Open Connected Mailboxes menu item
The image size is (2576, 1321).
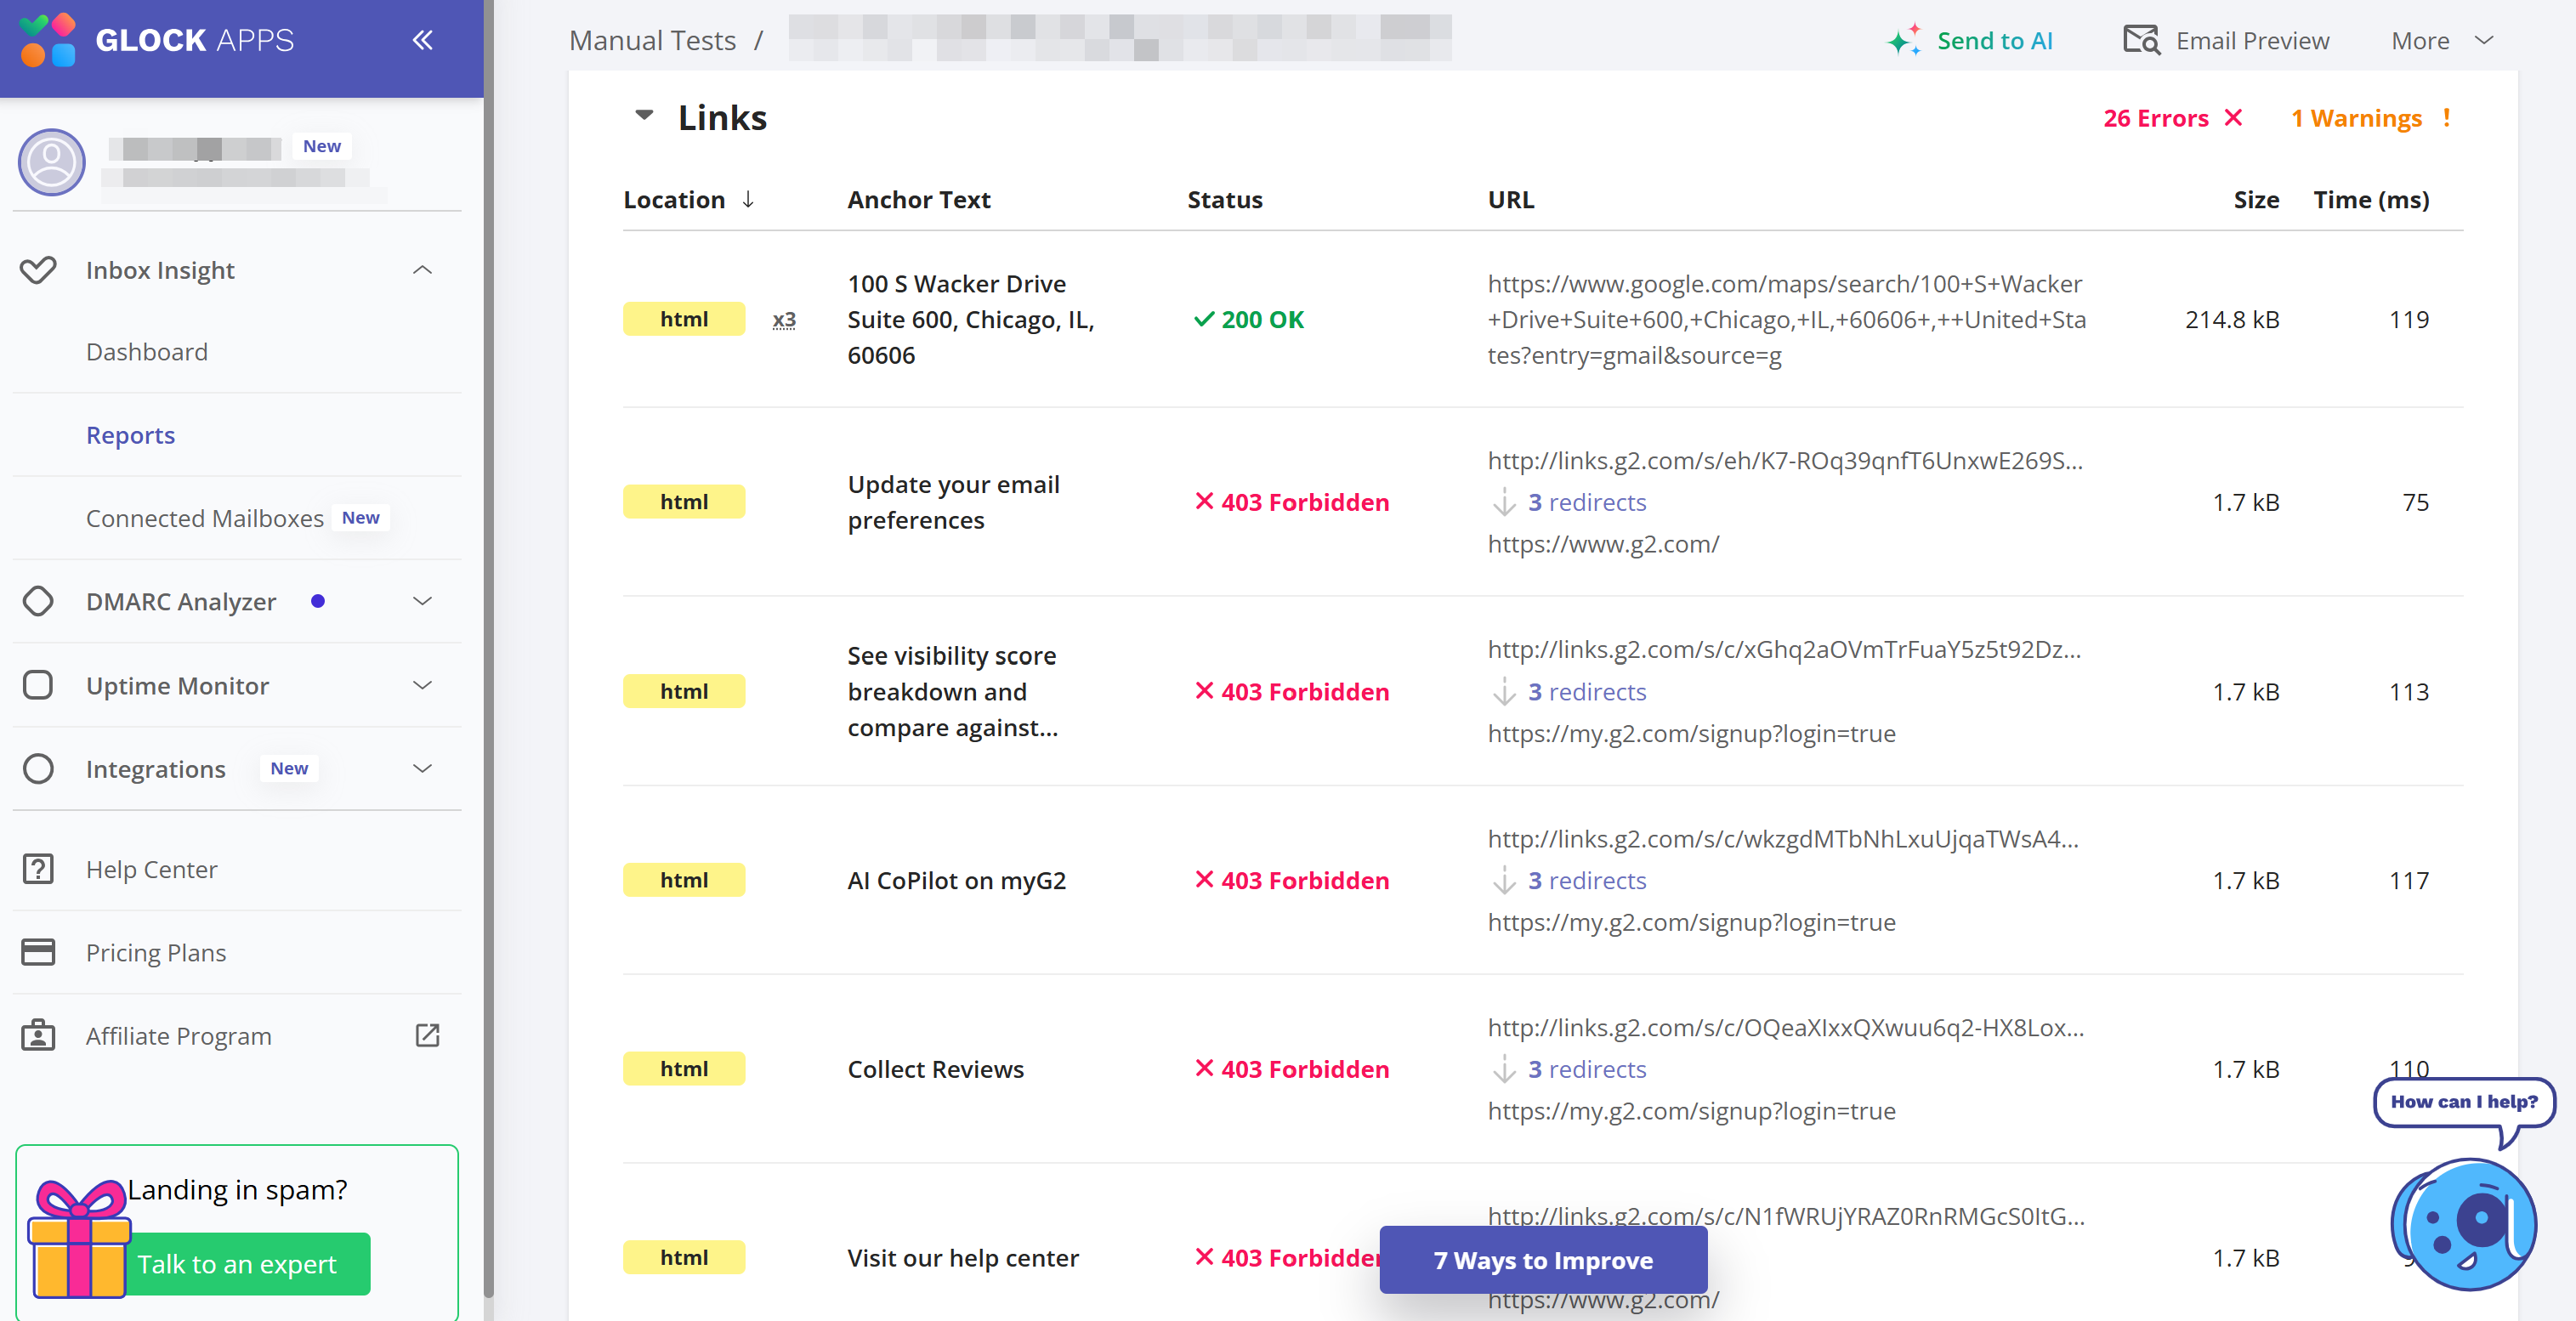204,518
